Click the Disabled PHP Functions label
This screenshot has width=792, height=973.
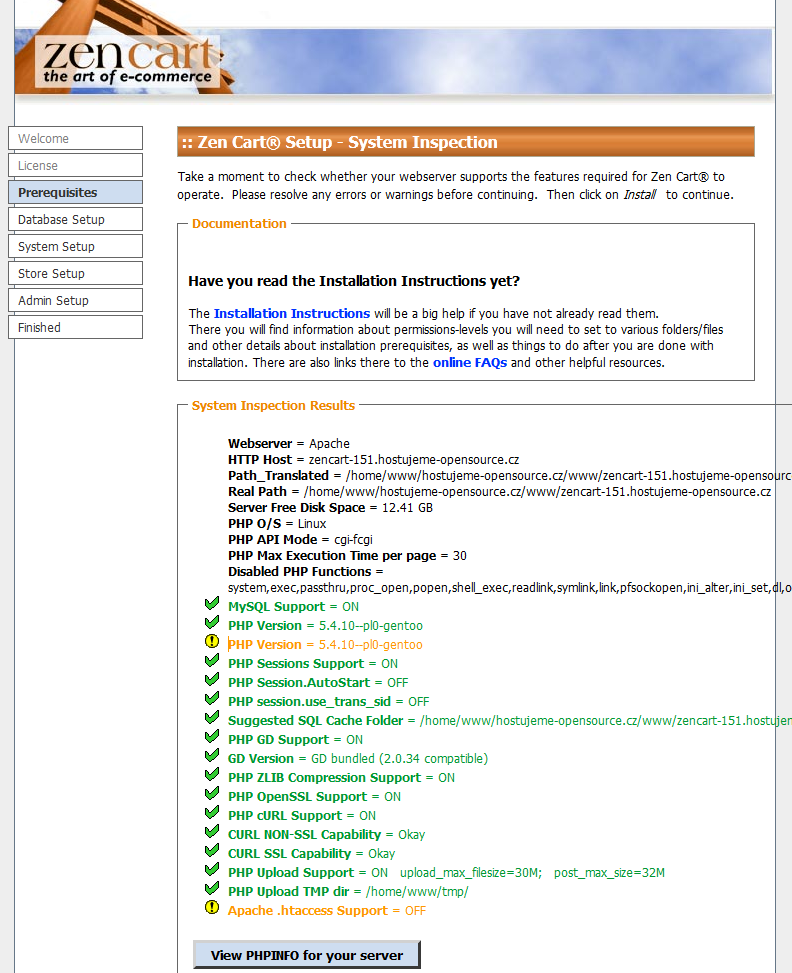coord(305,572)
